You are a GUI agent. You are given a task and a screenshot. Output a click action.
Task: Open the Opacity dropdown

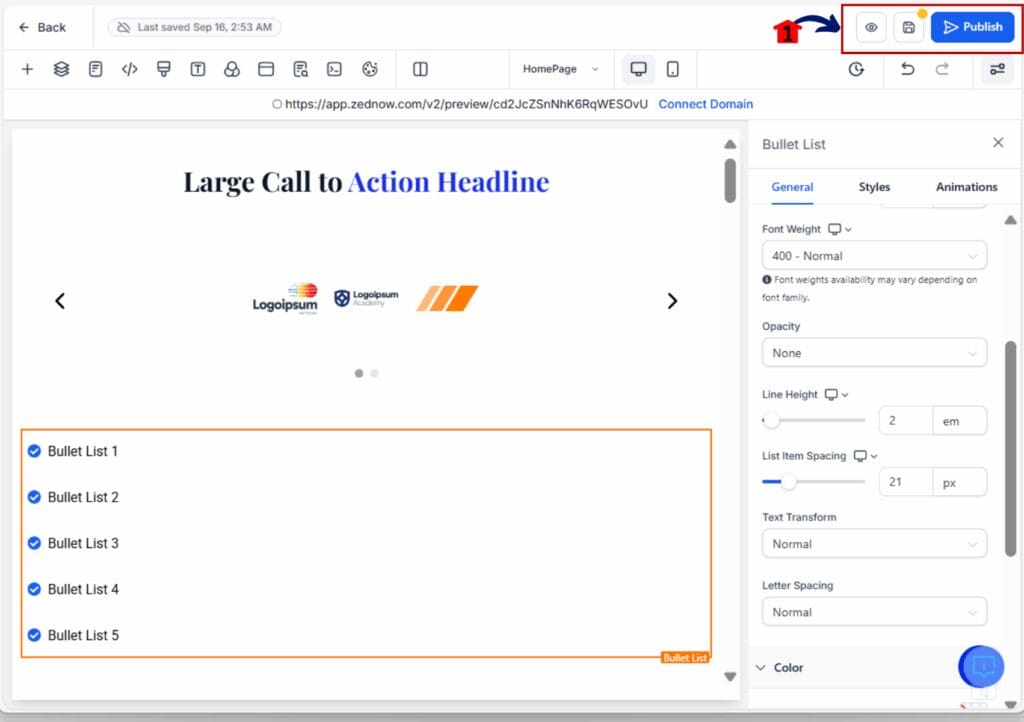pos(874,353)
